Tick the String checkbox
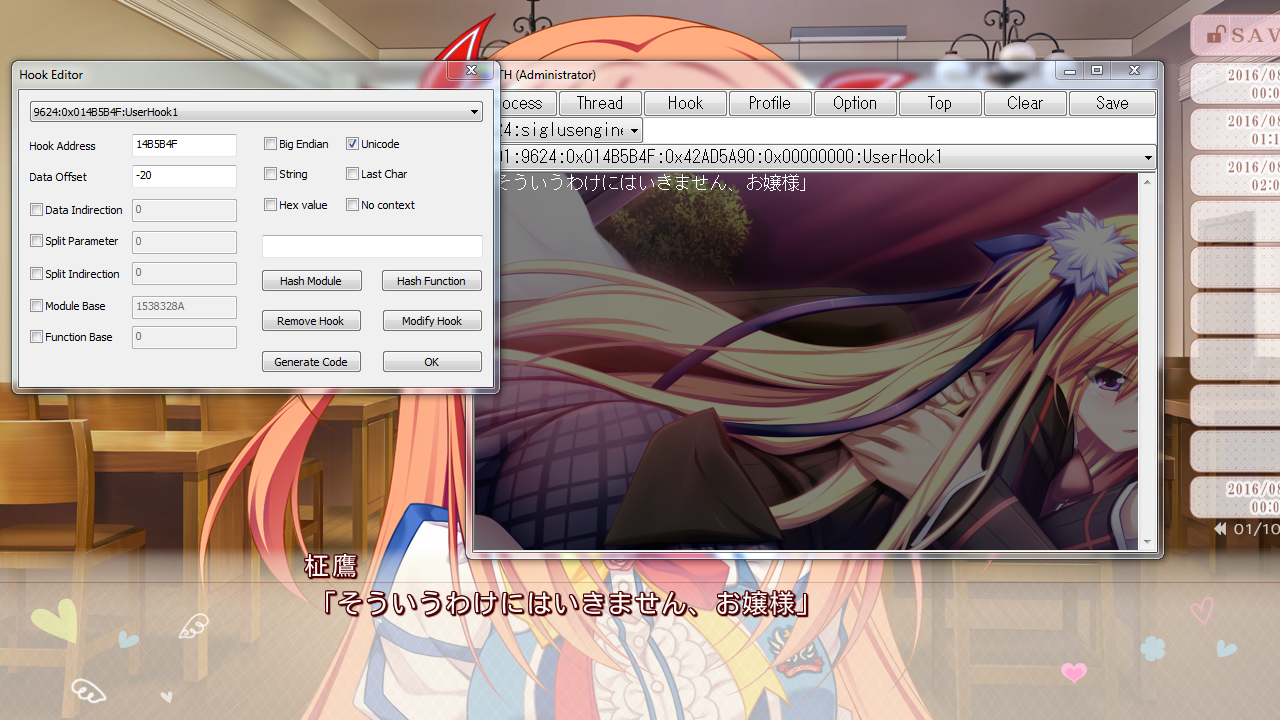 click(x=270, y=174)
